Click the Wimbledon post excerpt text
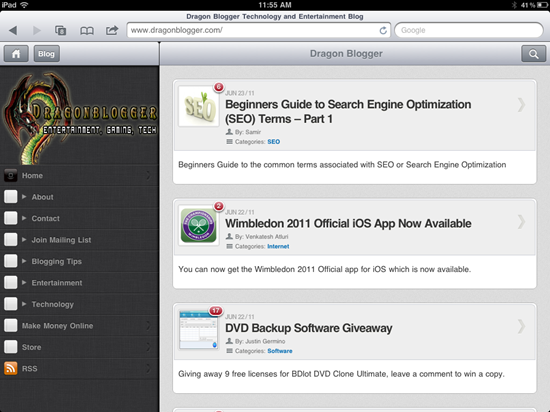This screenshot has width=550, height=412. pyautogui.click(x=324, y=269)
